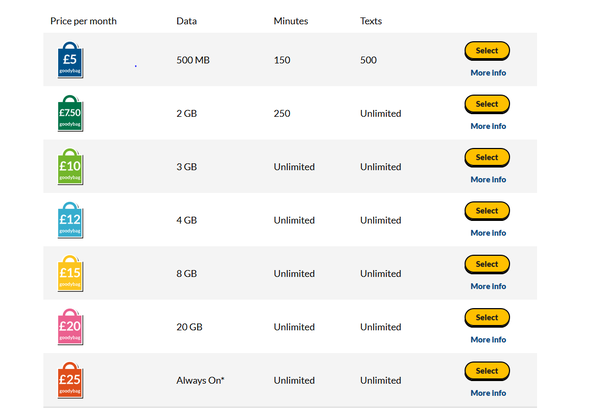Screen dimensions: 600x408
Task: Select the £15 8 GB plan
Action: click(x=487, y=264)
